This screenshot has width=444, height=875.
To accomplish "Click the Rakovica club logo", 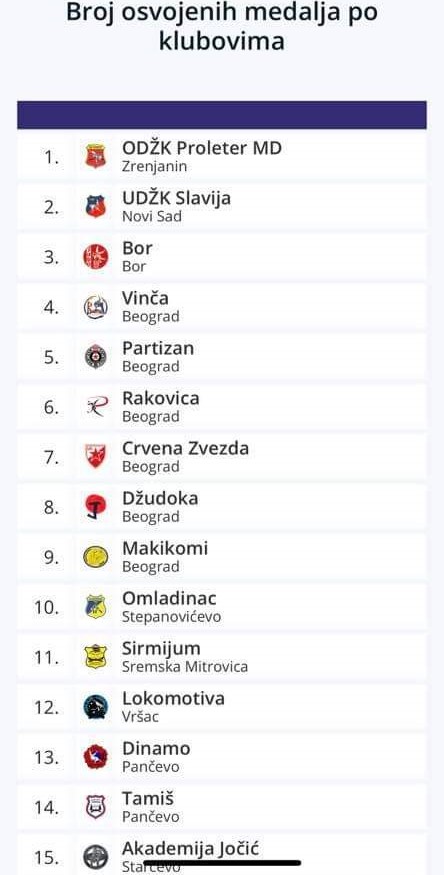I will [95, 407].
